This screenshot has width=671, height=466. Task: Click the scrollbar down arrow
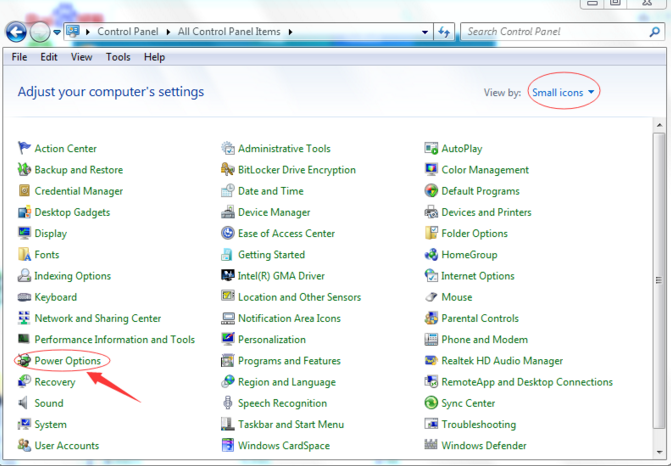(659, 452)
